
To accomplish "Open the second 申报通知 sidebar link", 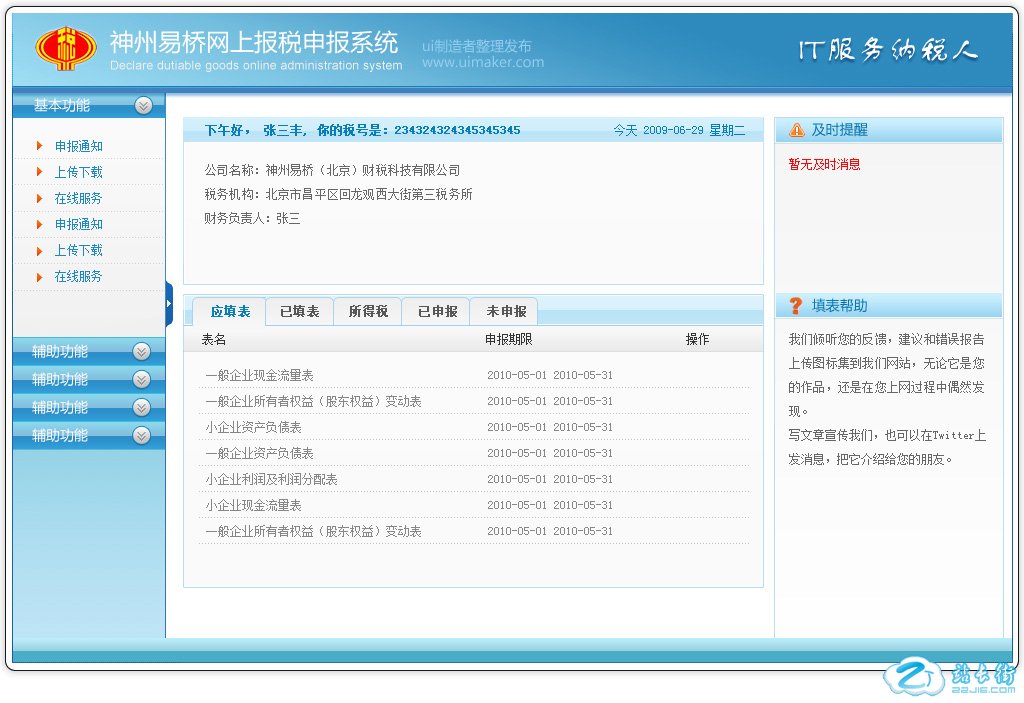I will [x=78, y=224].
